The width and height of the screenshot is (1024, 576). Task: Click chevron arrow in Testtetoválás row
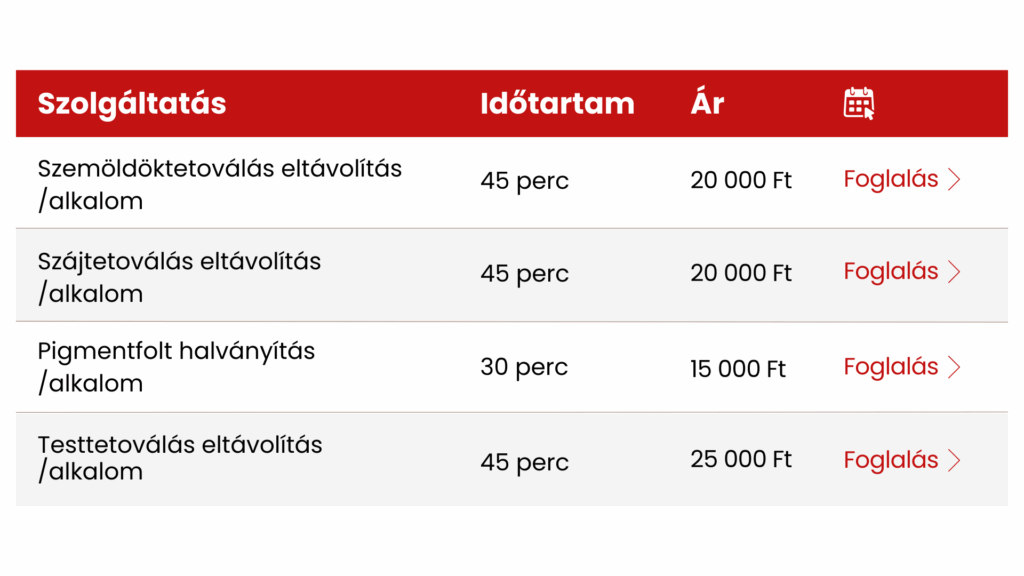point(954,460)
